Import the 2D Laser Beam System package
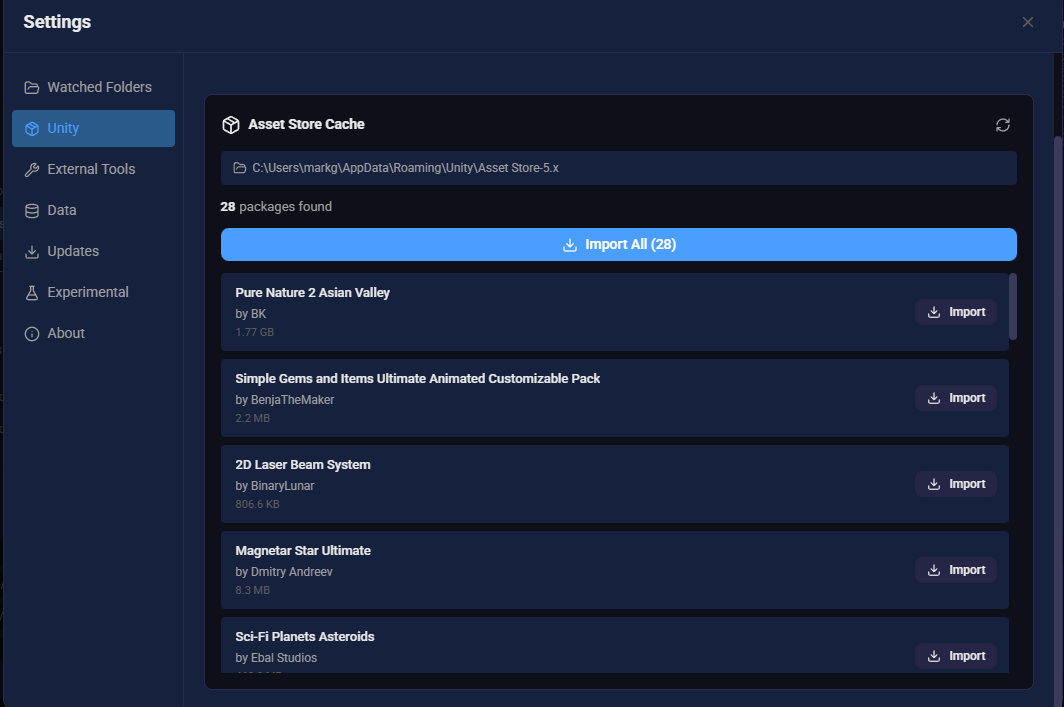The width and height of the screenshot is (1064, 707). (955, 483)
